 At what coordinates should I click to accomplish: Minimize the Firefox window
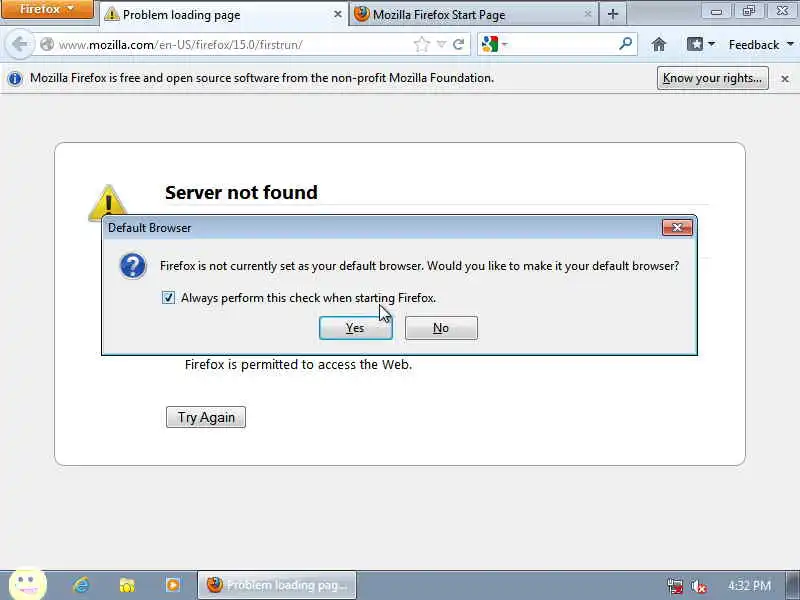pyautogui.click(x=716, y=11)
